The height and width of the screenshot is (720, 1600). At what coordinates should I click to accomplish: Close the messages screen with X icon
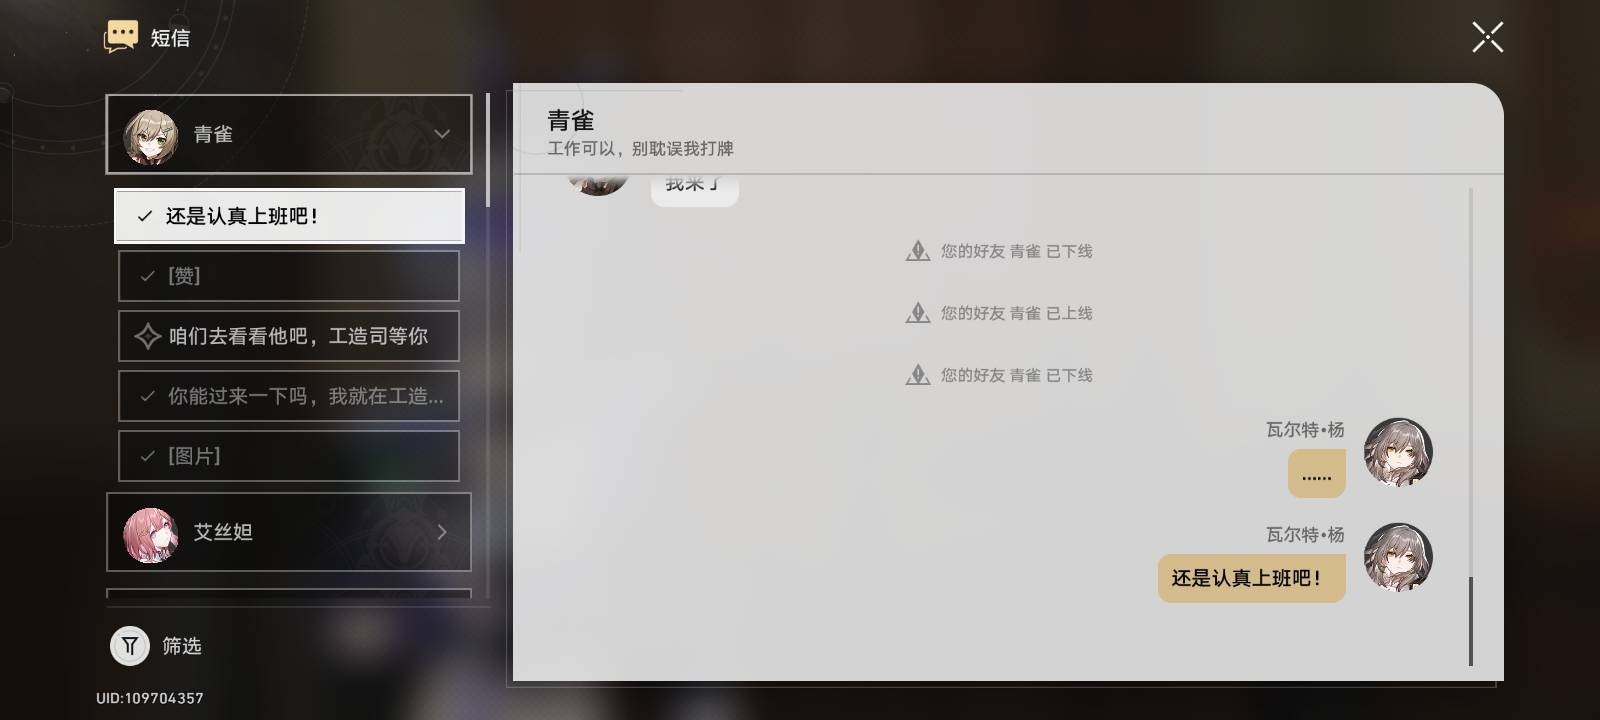click(1487, 38)
